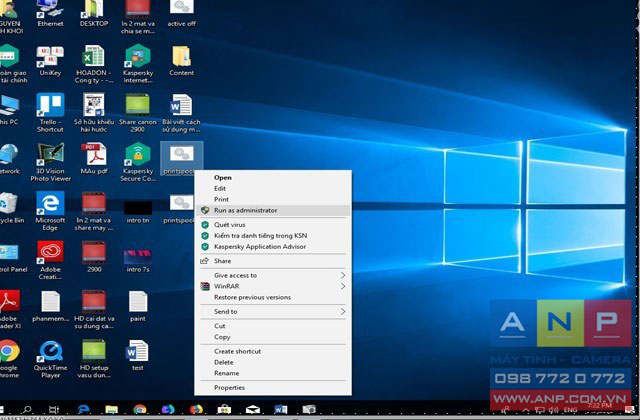Open taskbar search magnifier icon

[x=27, y=409]
